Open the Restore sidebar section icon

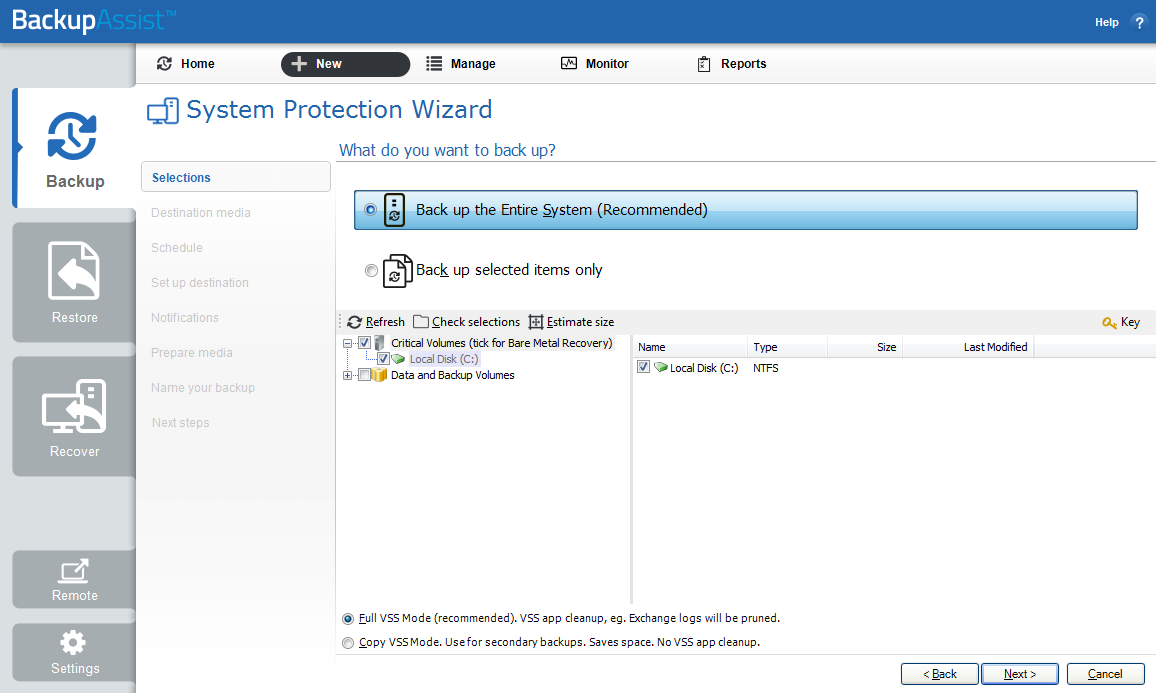(74, 271)
